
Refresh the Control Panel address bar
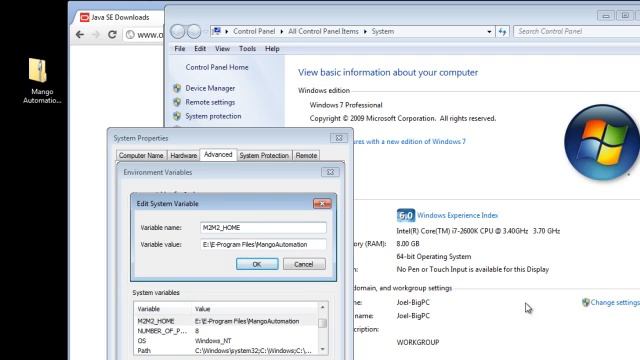[502, 31]
